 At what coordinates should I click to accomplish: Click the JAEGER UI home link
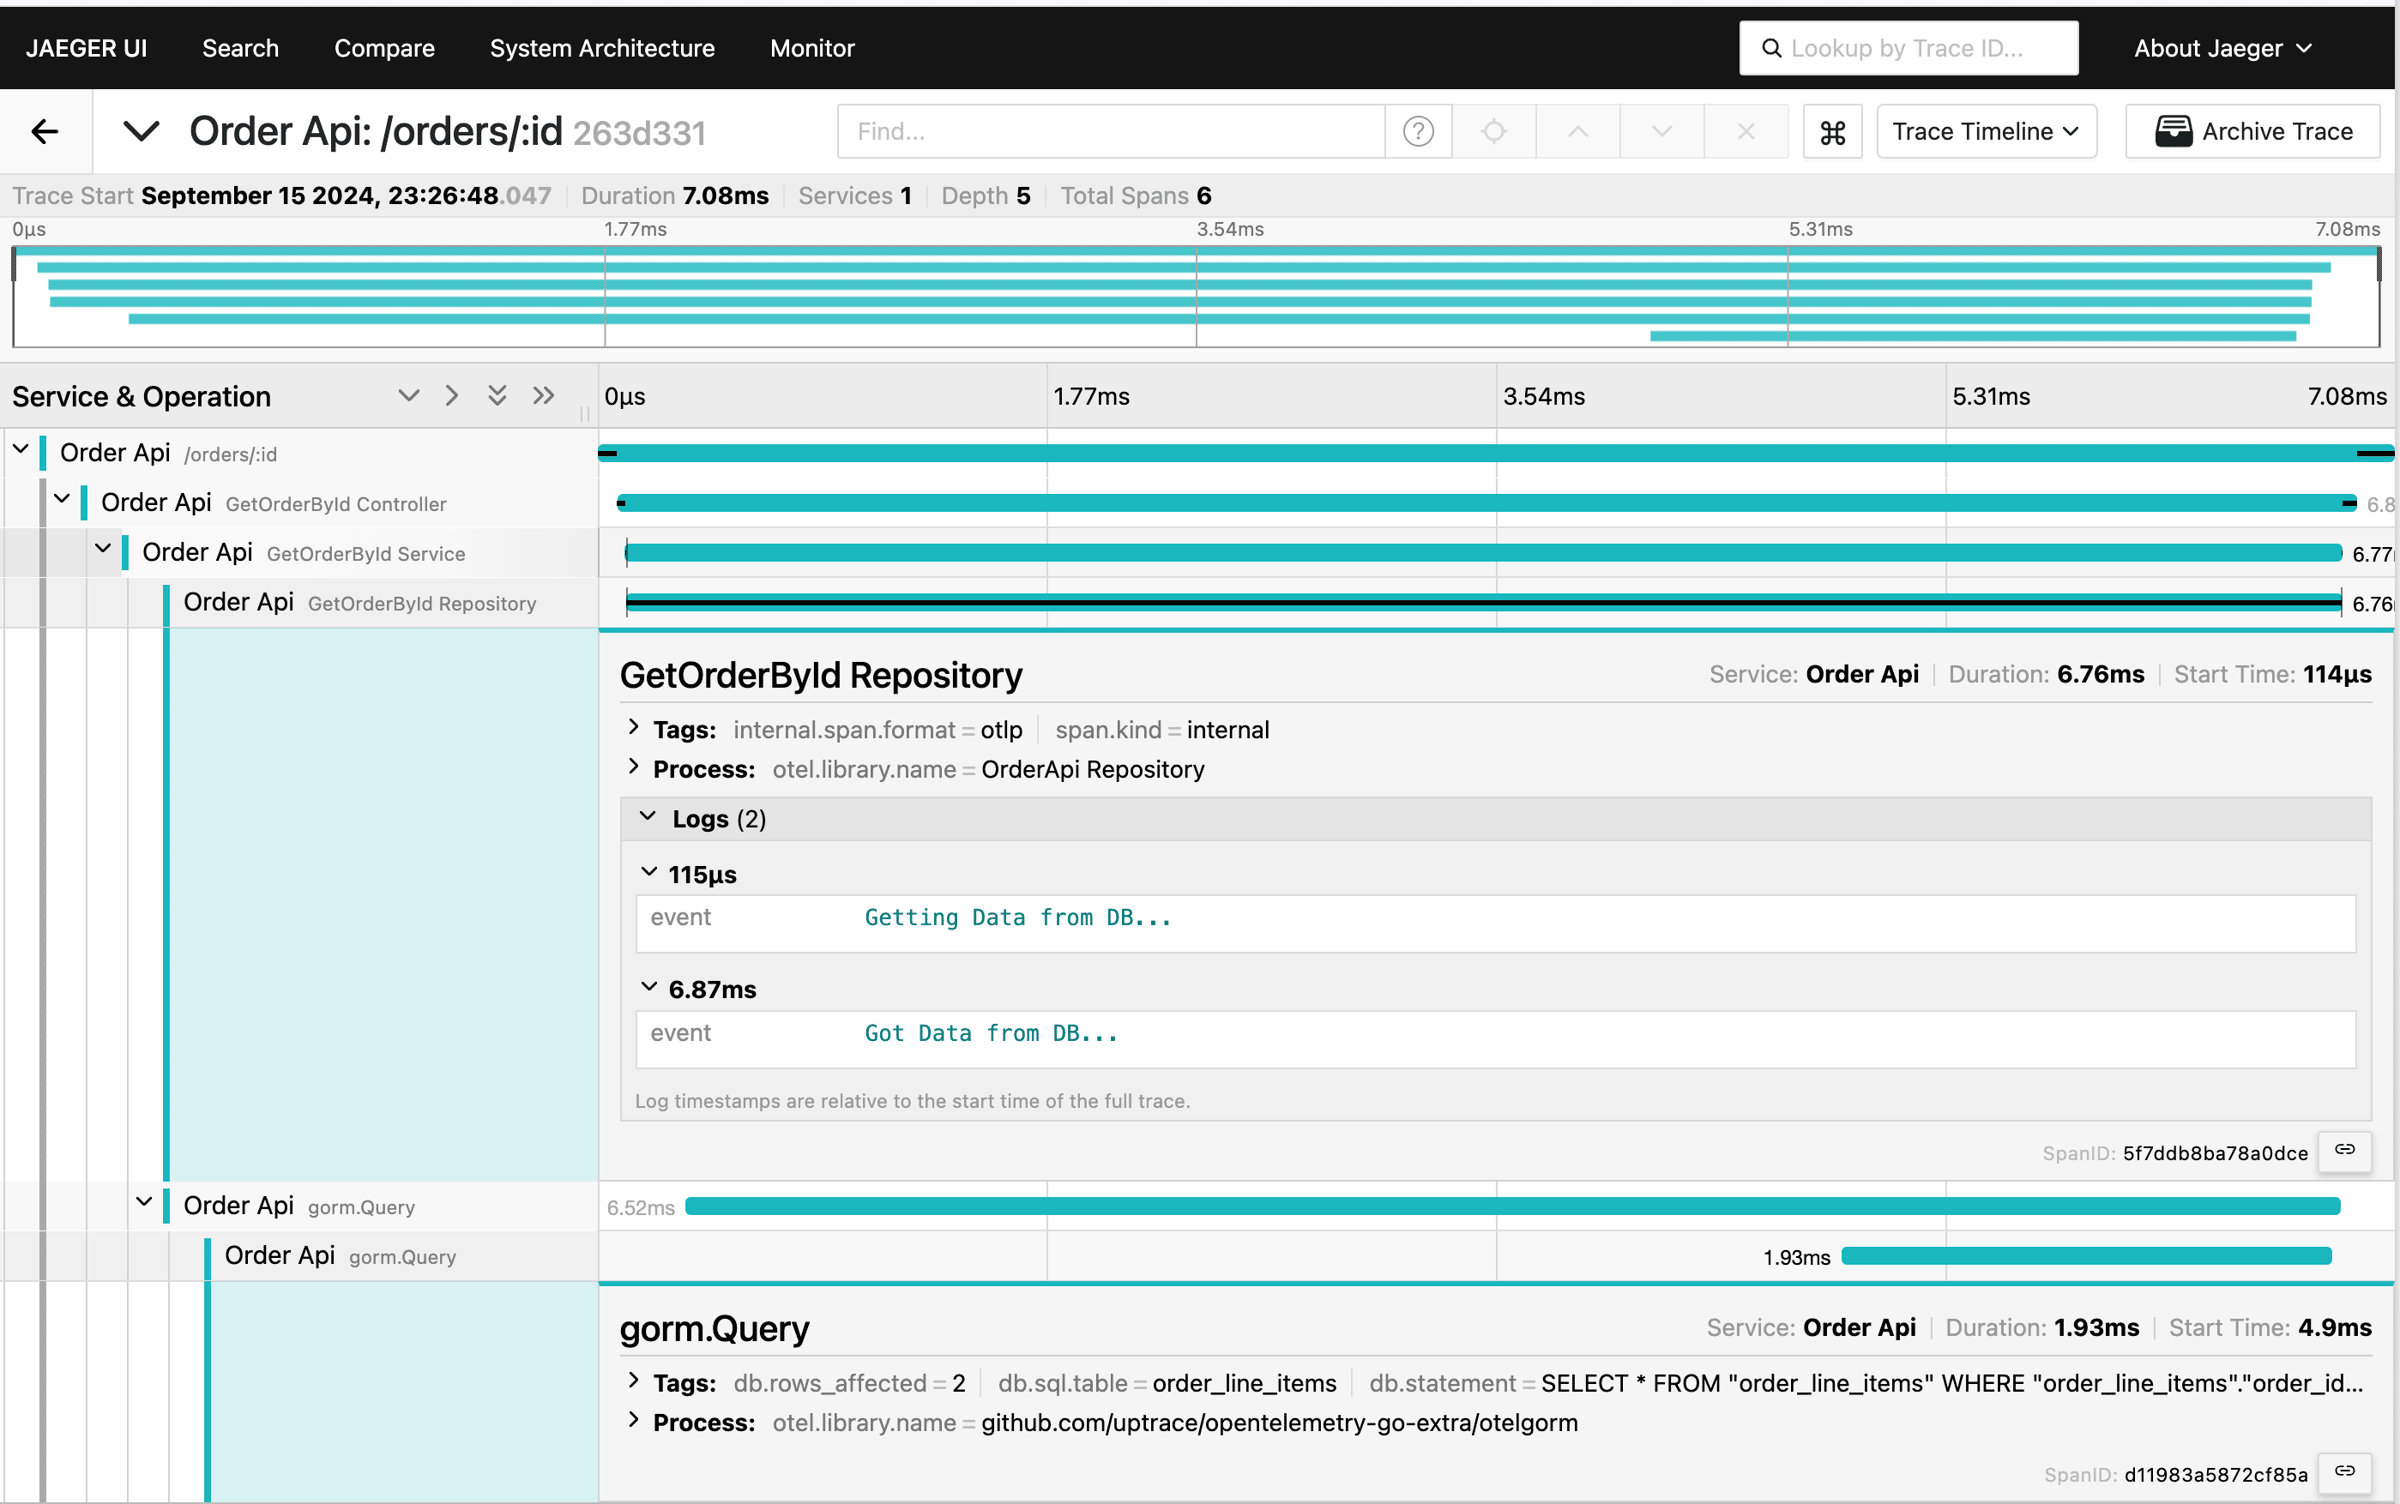pos(85,47)
